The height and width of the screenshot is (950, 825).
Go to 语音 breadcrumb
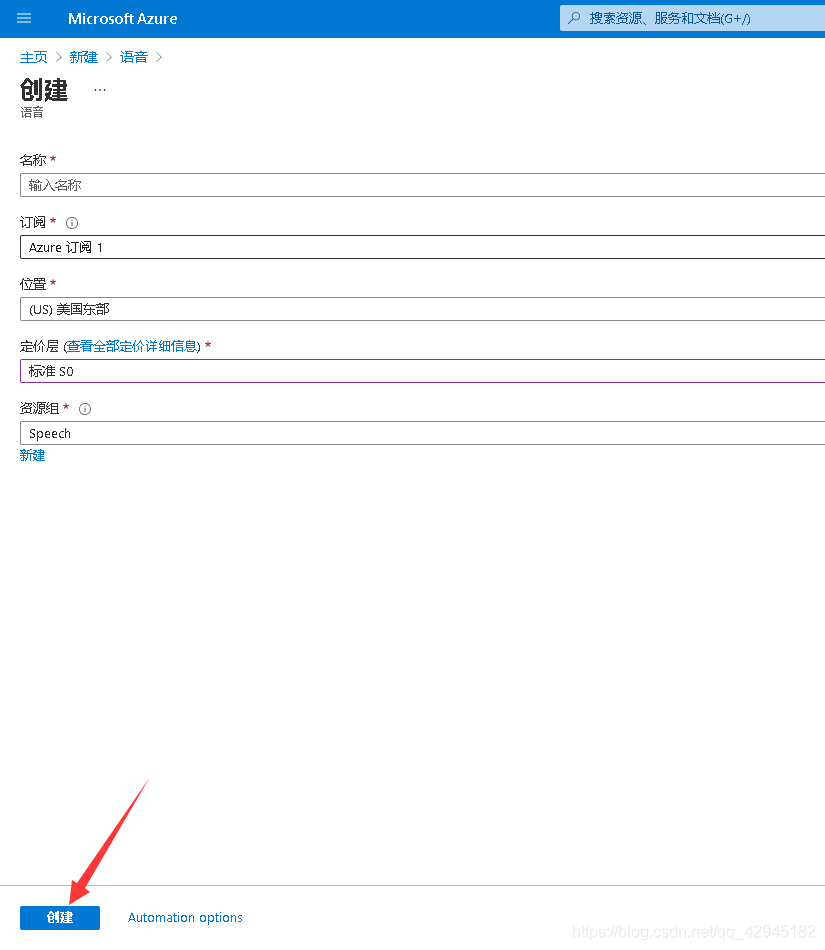coord(134,57)
